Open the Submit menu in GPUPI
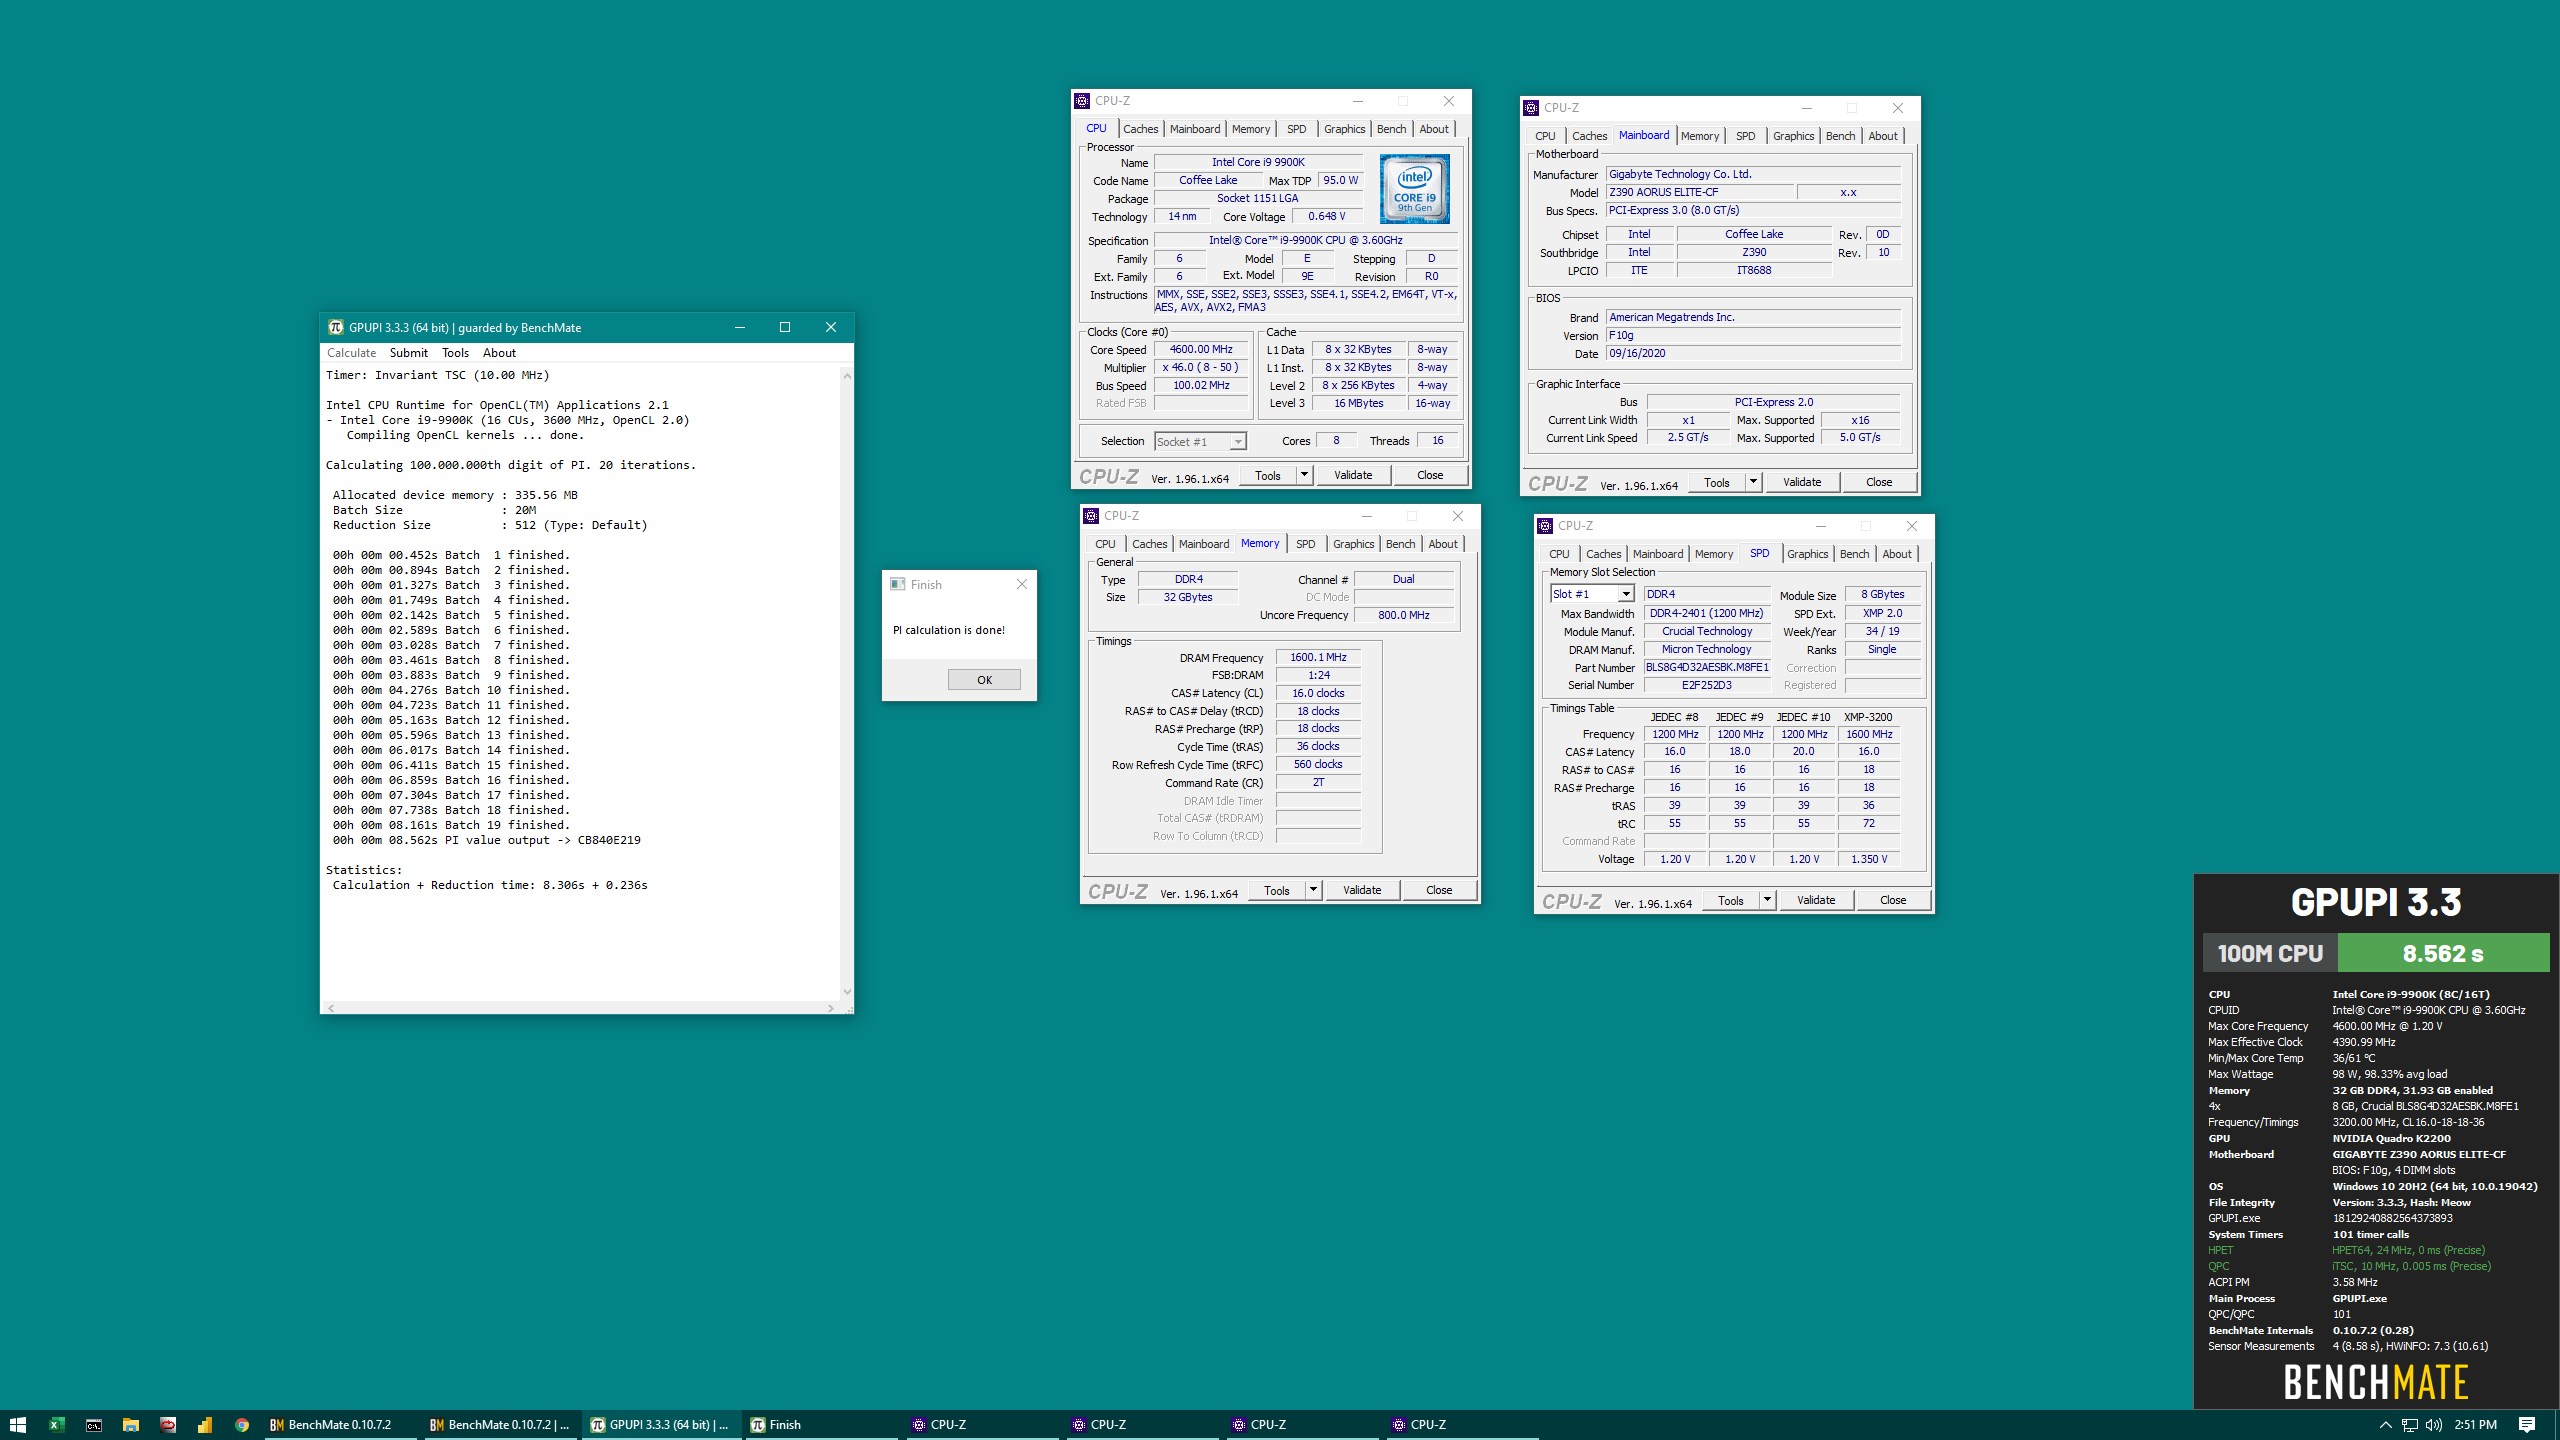The height and width of the screenshot is (1440, 2560). coord(408,353)
